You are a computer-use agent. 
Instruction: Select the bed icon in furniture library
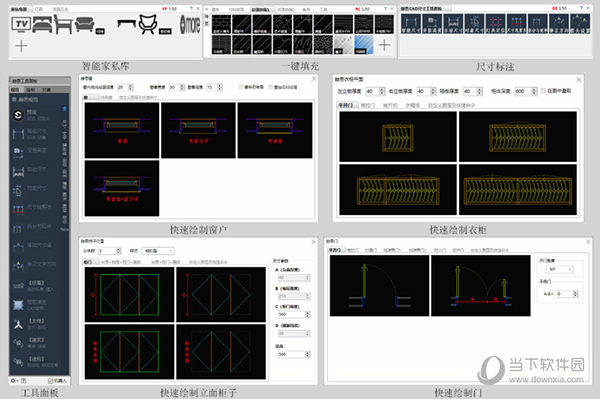42,24
